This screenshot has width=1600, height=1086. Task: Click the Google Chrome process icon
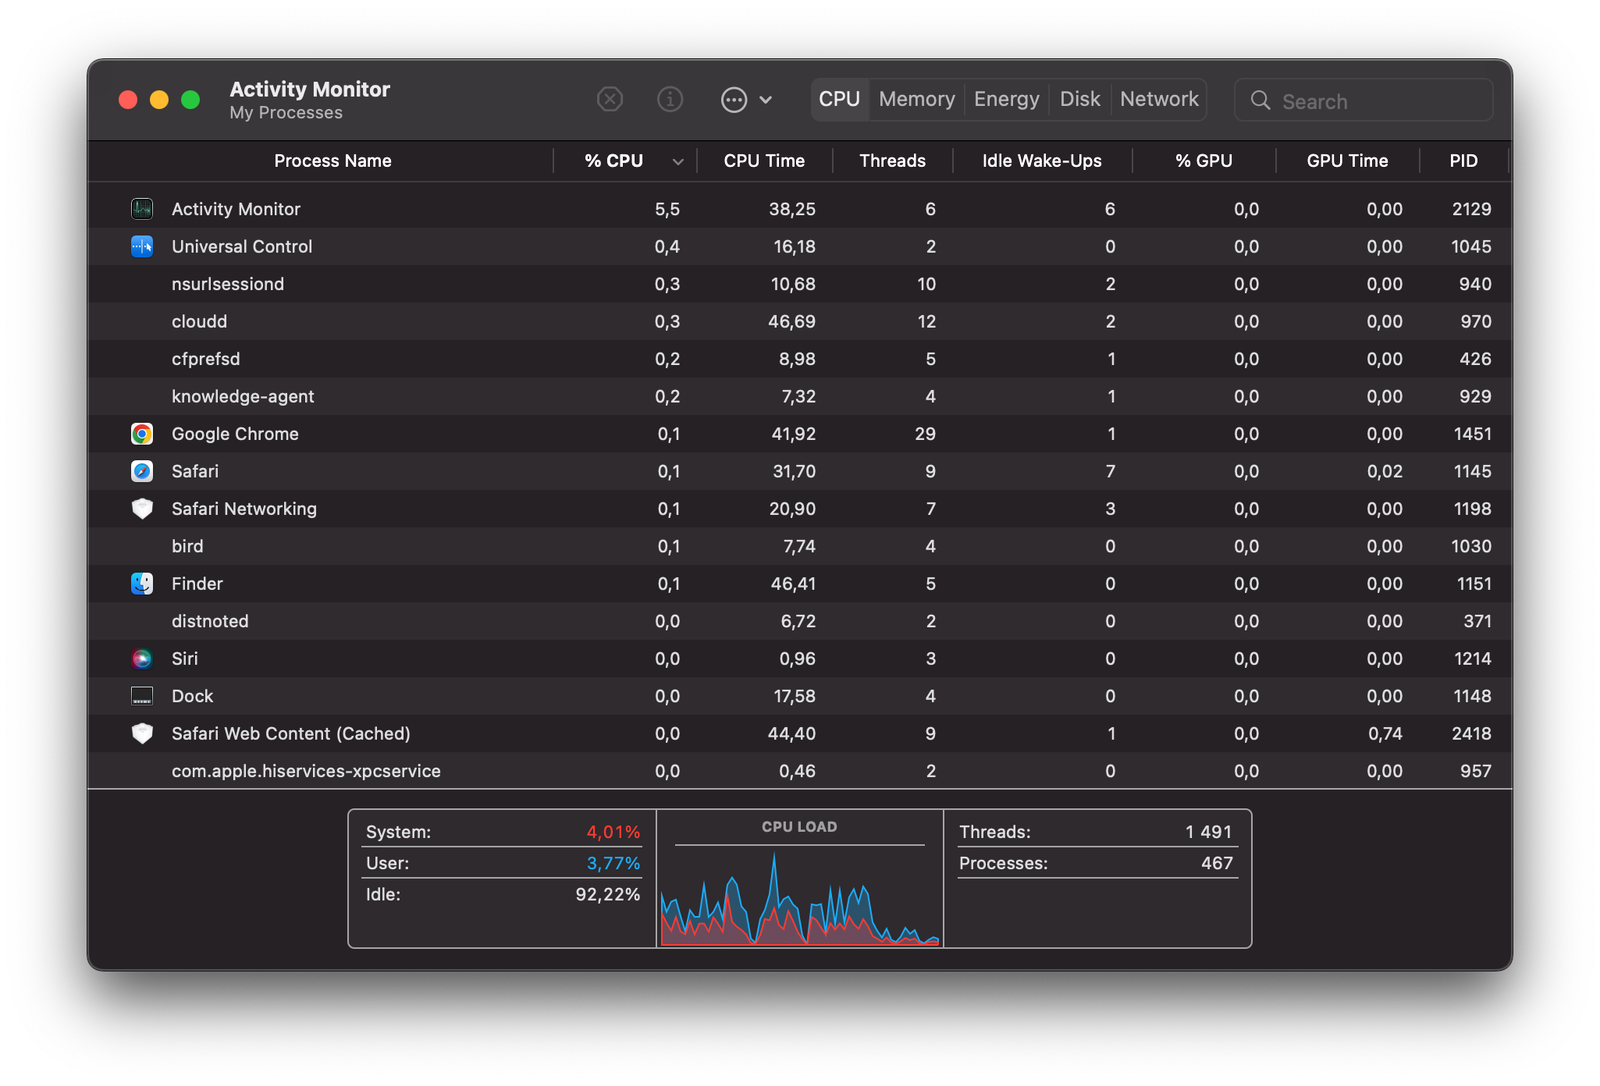[x=142, y=434]
